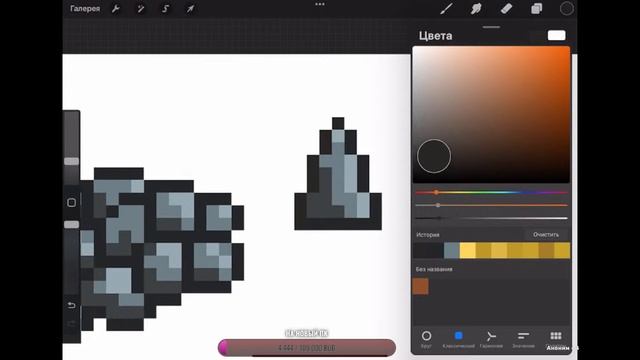The width and height of the screenshot is (640, 360).
Task: Activate the Selection S-shaped tool
Action: pos(165,9)
